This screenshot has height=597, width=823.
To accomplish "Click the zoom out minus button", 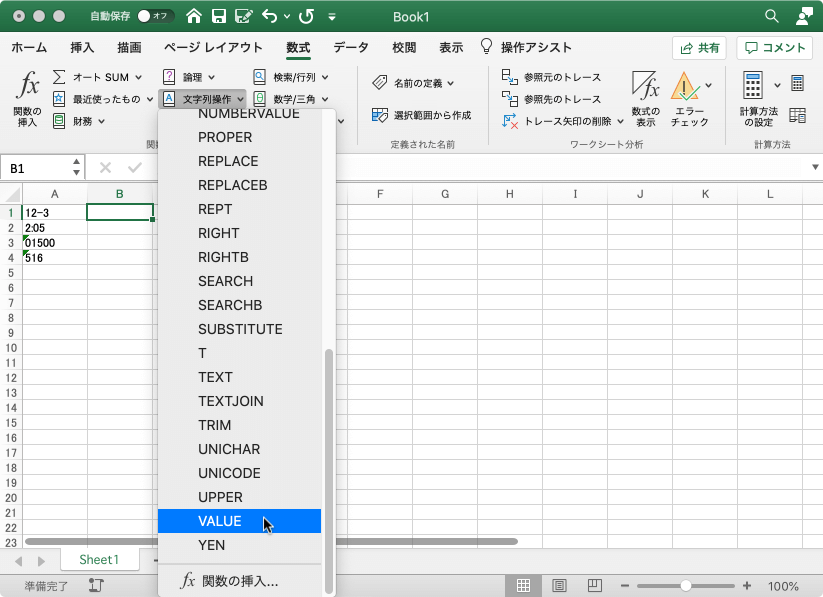I will point(625,585).
